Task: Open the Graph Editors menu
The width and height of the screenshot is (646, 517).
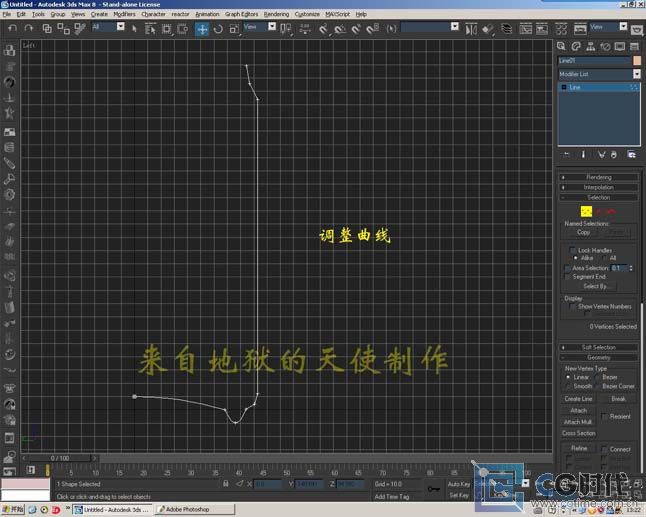Action: click(x=241, y=14)
